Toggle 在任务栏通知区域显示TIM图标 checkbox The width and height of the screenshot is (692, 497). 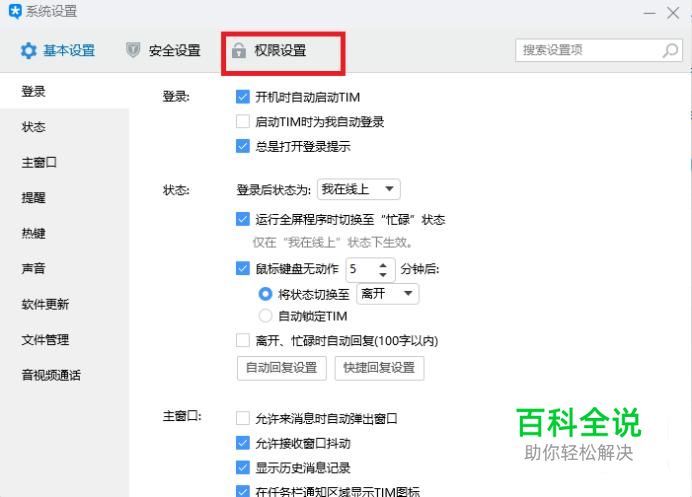(x=243, y=491)
